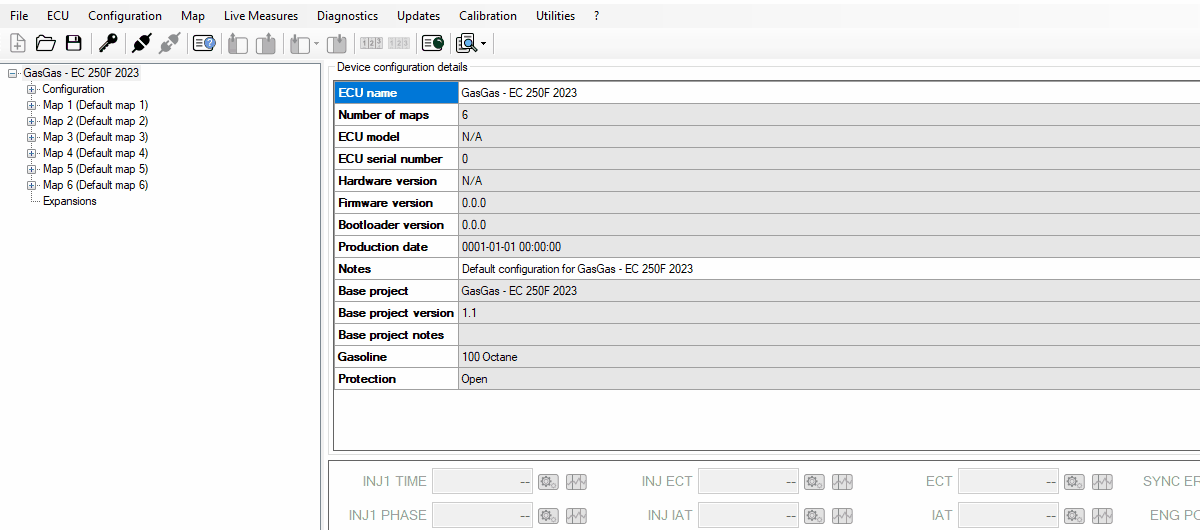Open the Live Measures menu
The image size is (1200, 530).
(260, 16)
